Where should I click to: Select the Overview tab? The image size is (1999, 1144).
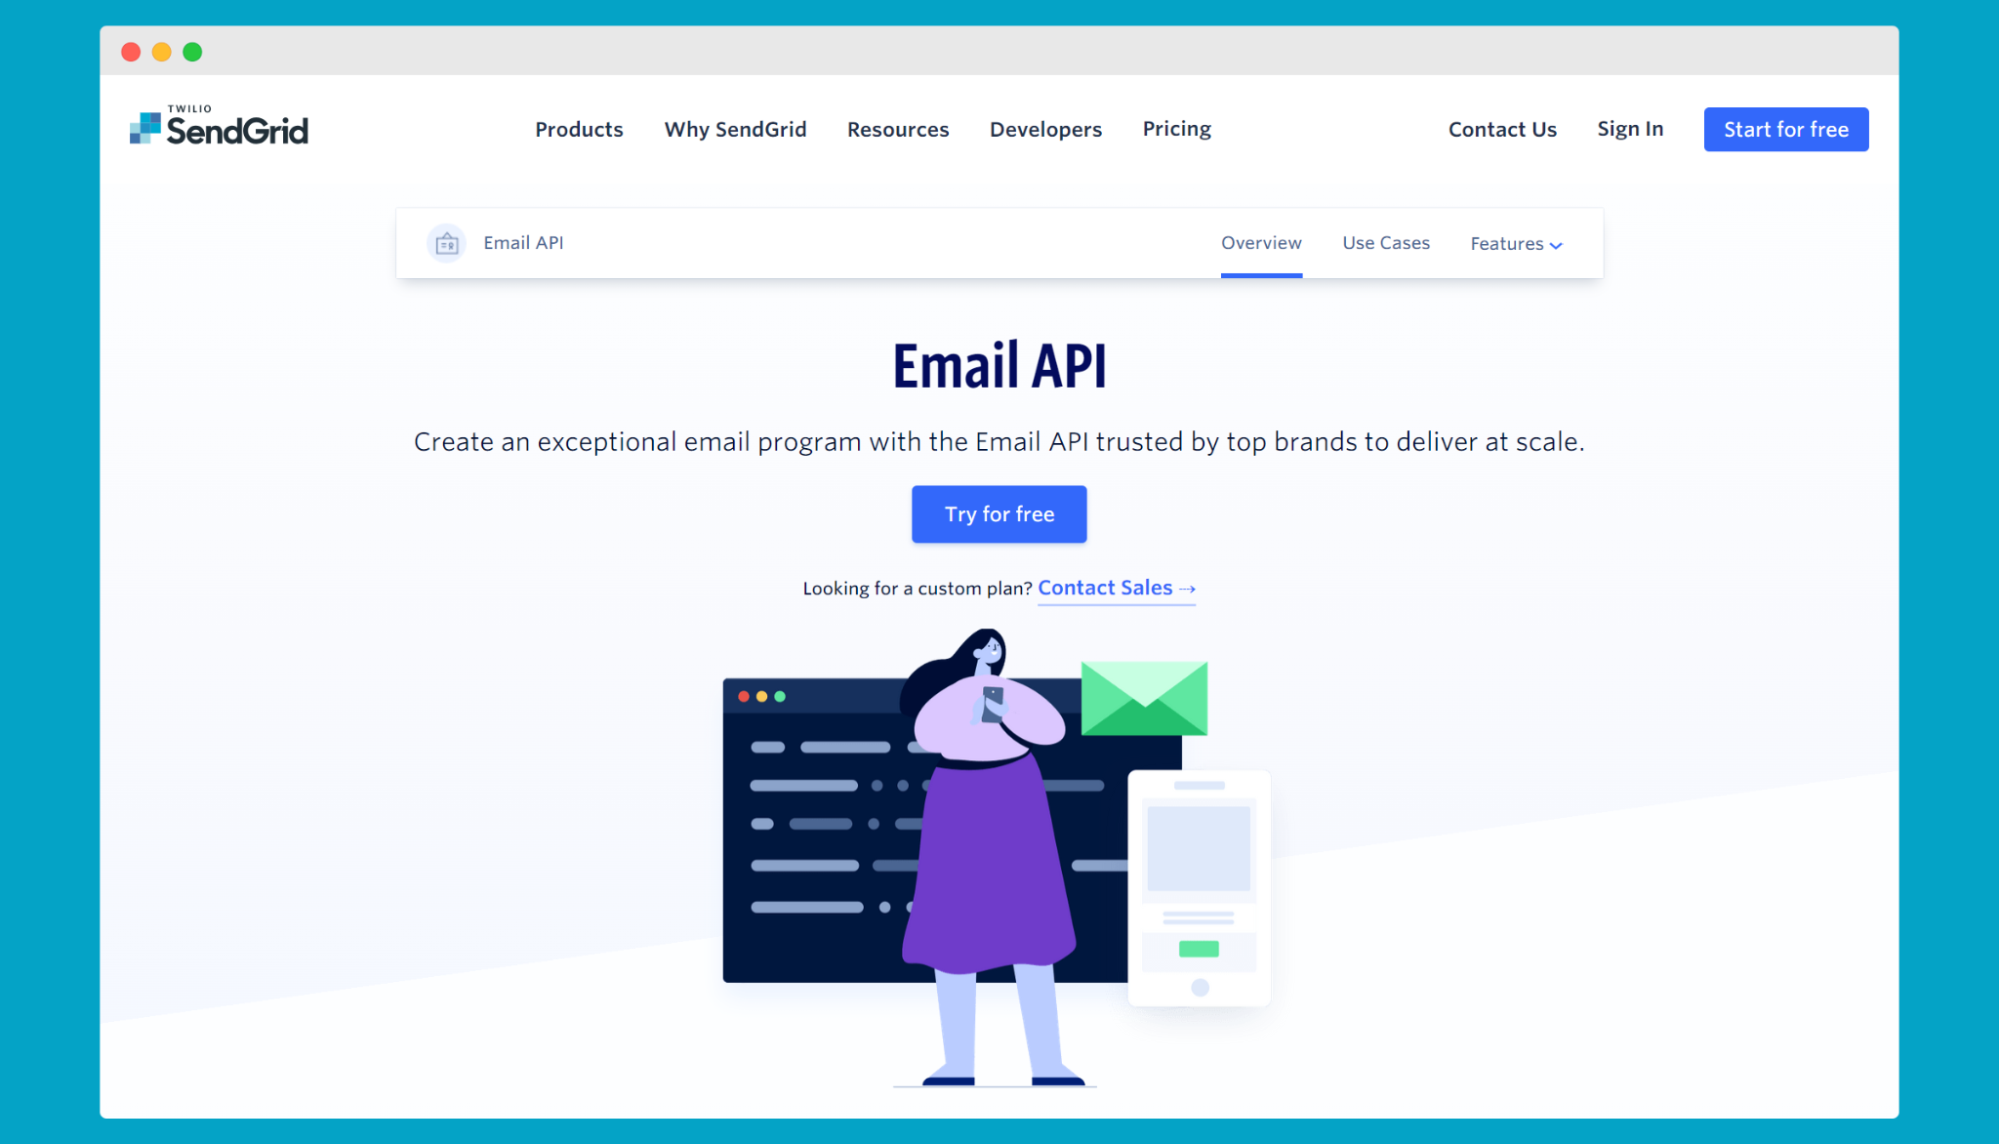[1260, 243]
